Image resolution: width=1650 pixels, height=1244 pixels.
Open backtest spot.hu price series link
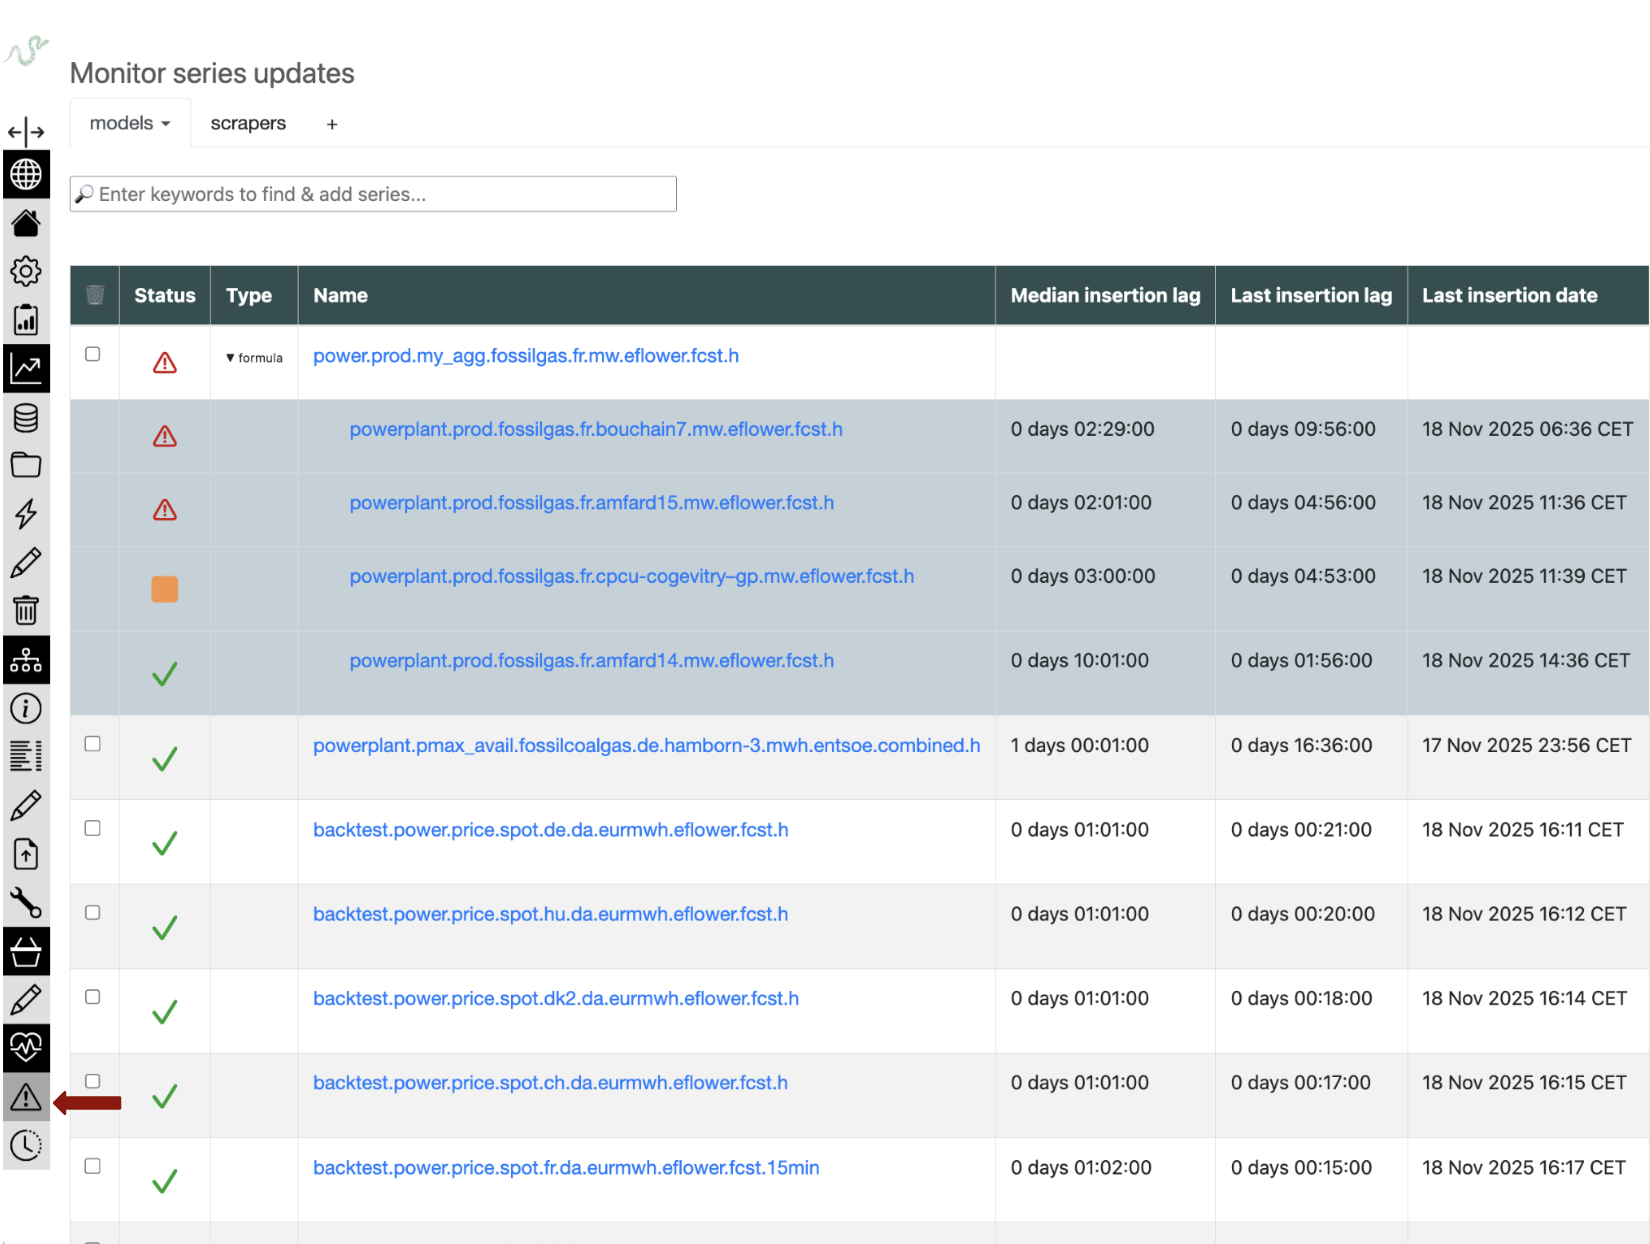coord(550,914)
